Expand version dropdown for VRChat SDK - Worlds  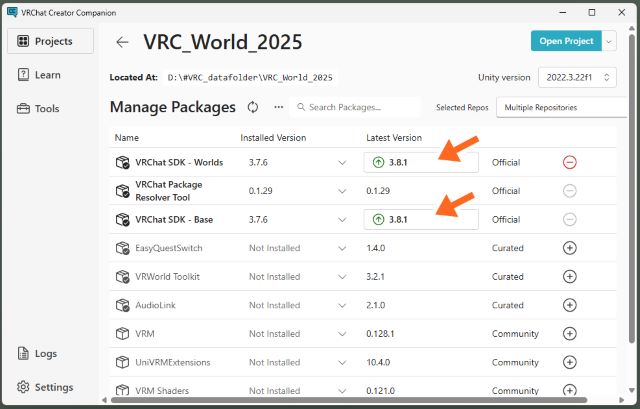coord(342,163)
